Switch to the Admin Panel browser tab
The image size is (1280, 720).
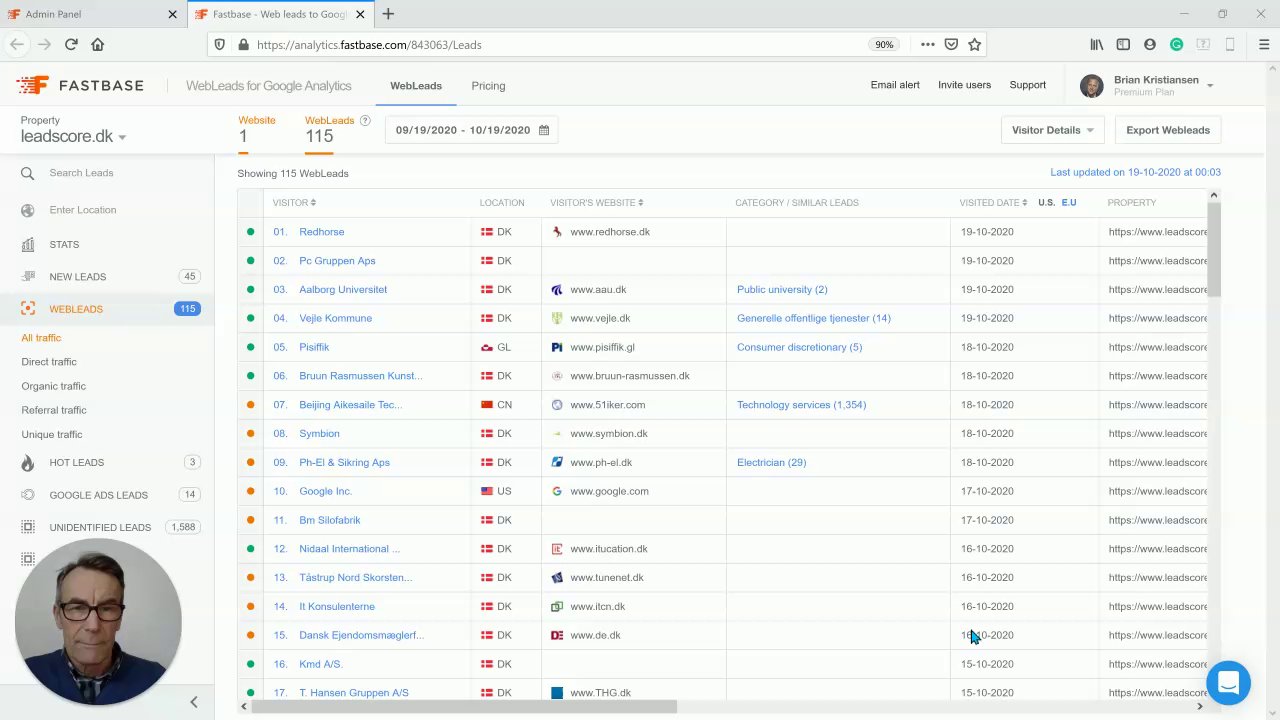[x=93, y=14]
